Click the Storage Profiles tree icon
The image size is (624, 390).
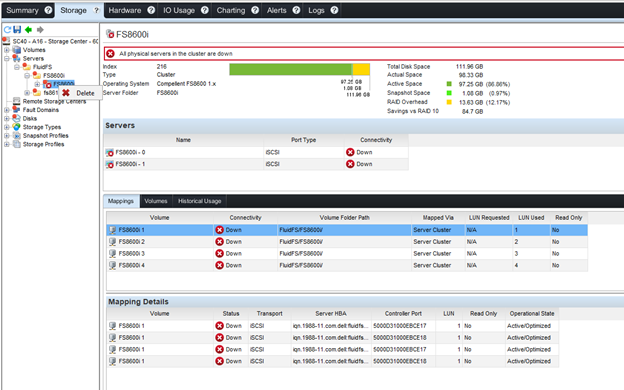pyautogui.click(x=16, y=144)
